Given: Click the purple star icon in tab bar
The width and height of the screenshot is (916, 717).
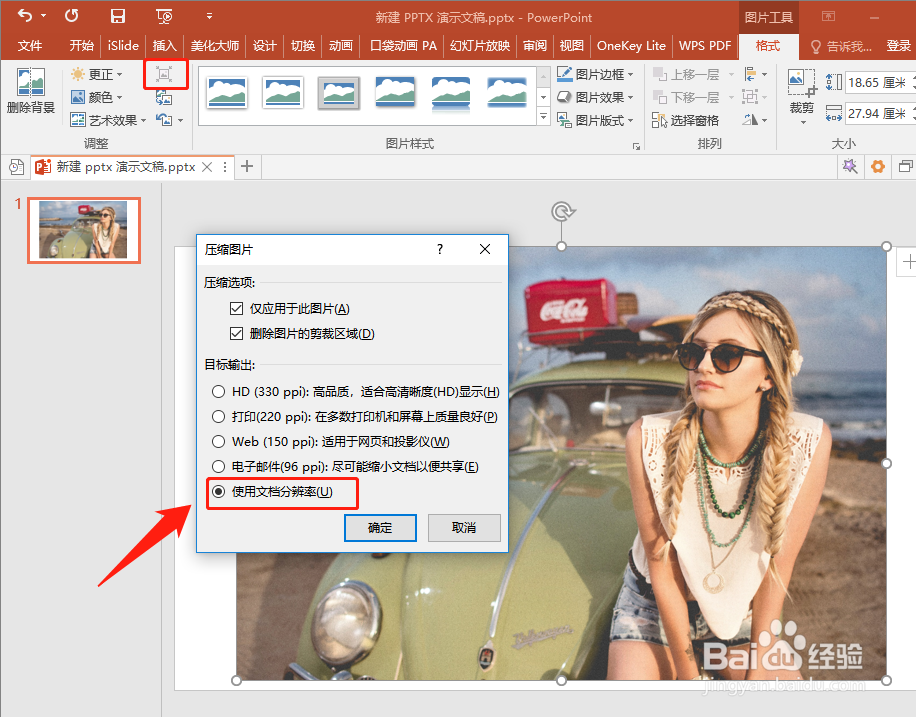Looking at the screenshot, I should (x=849, y=167).
